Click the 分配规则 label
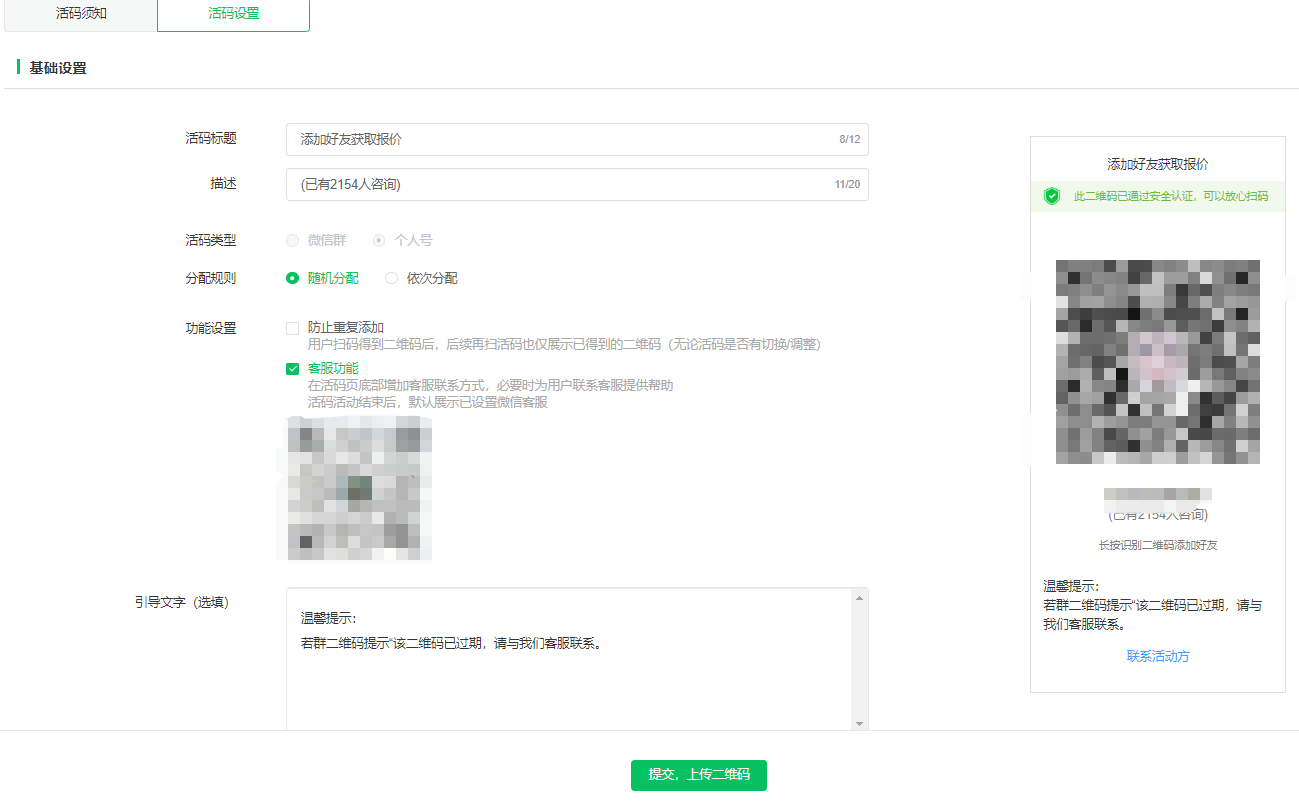Viewport: 1299px width, 804px height. tap(211, 278)
